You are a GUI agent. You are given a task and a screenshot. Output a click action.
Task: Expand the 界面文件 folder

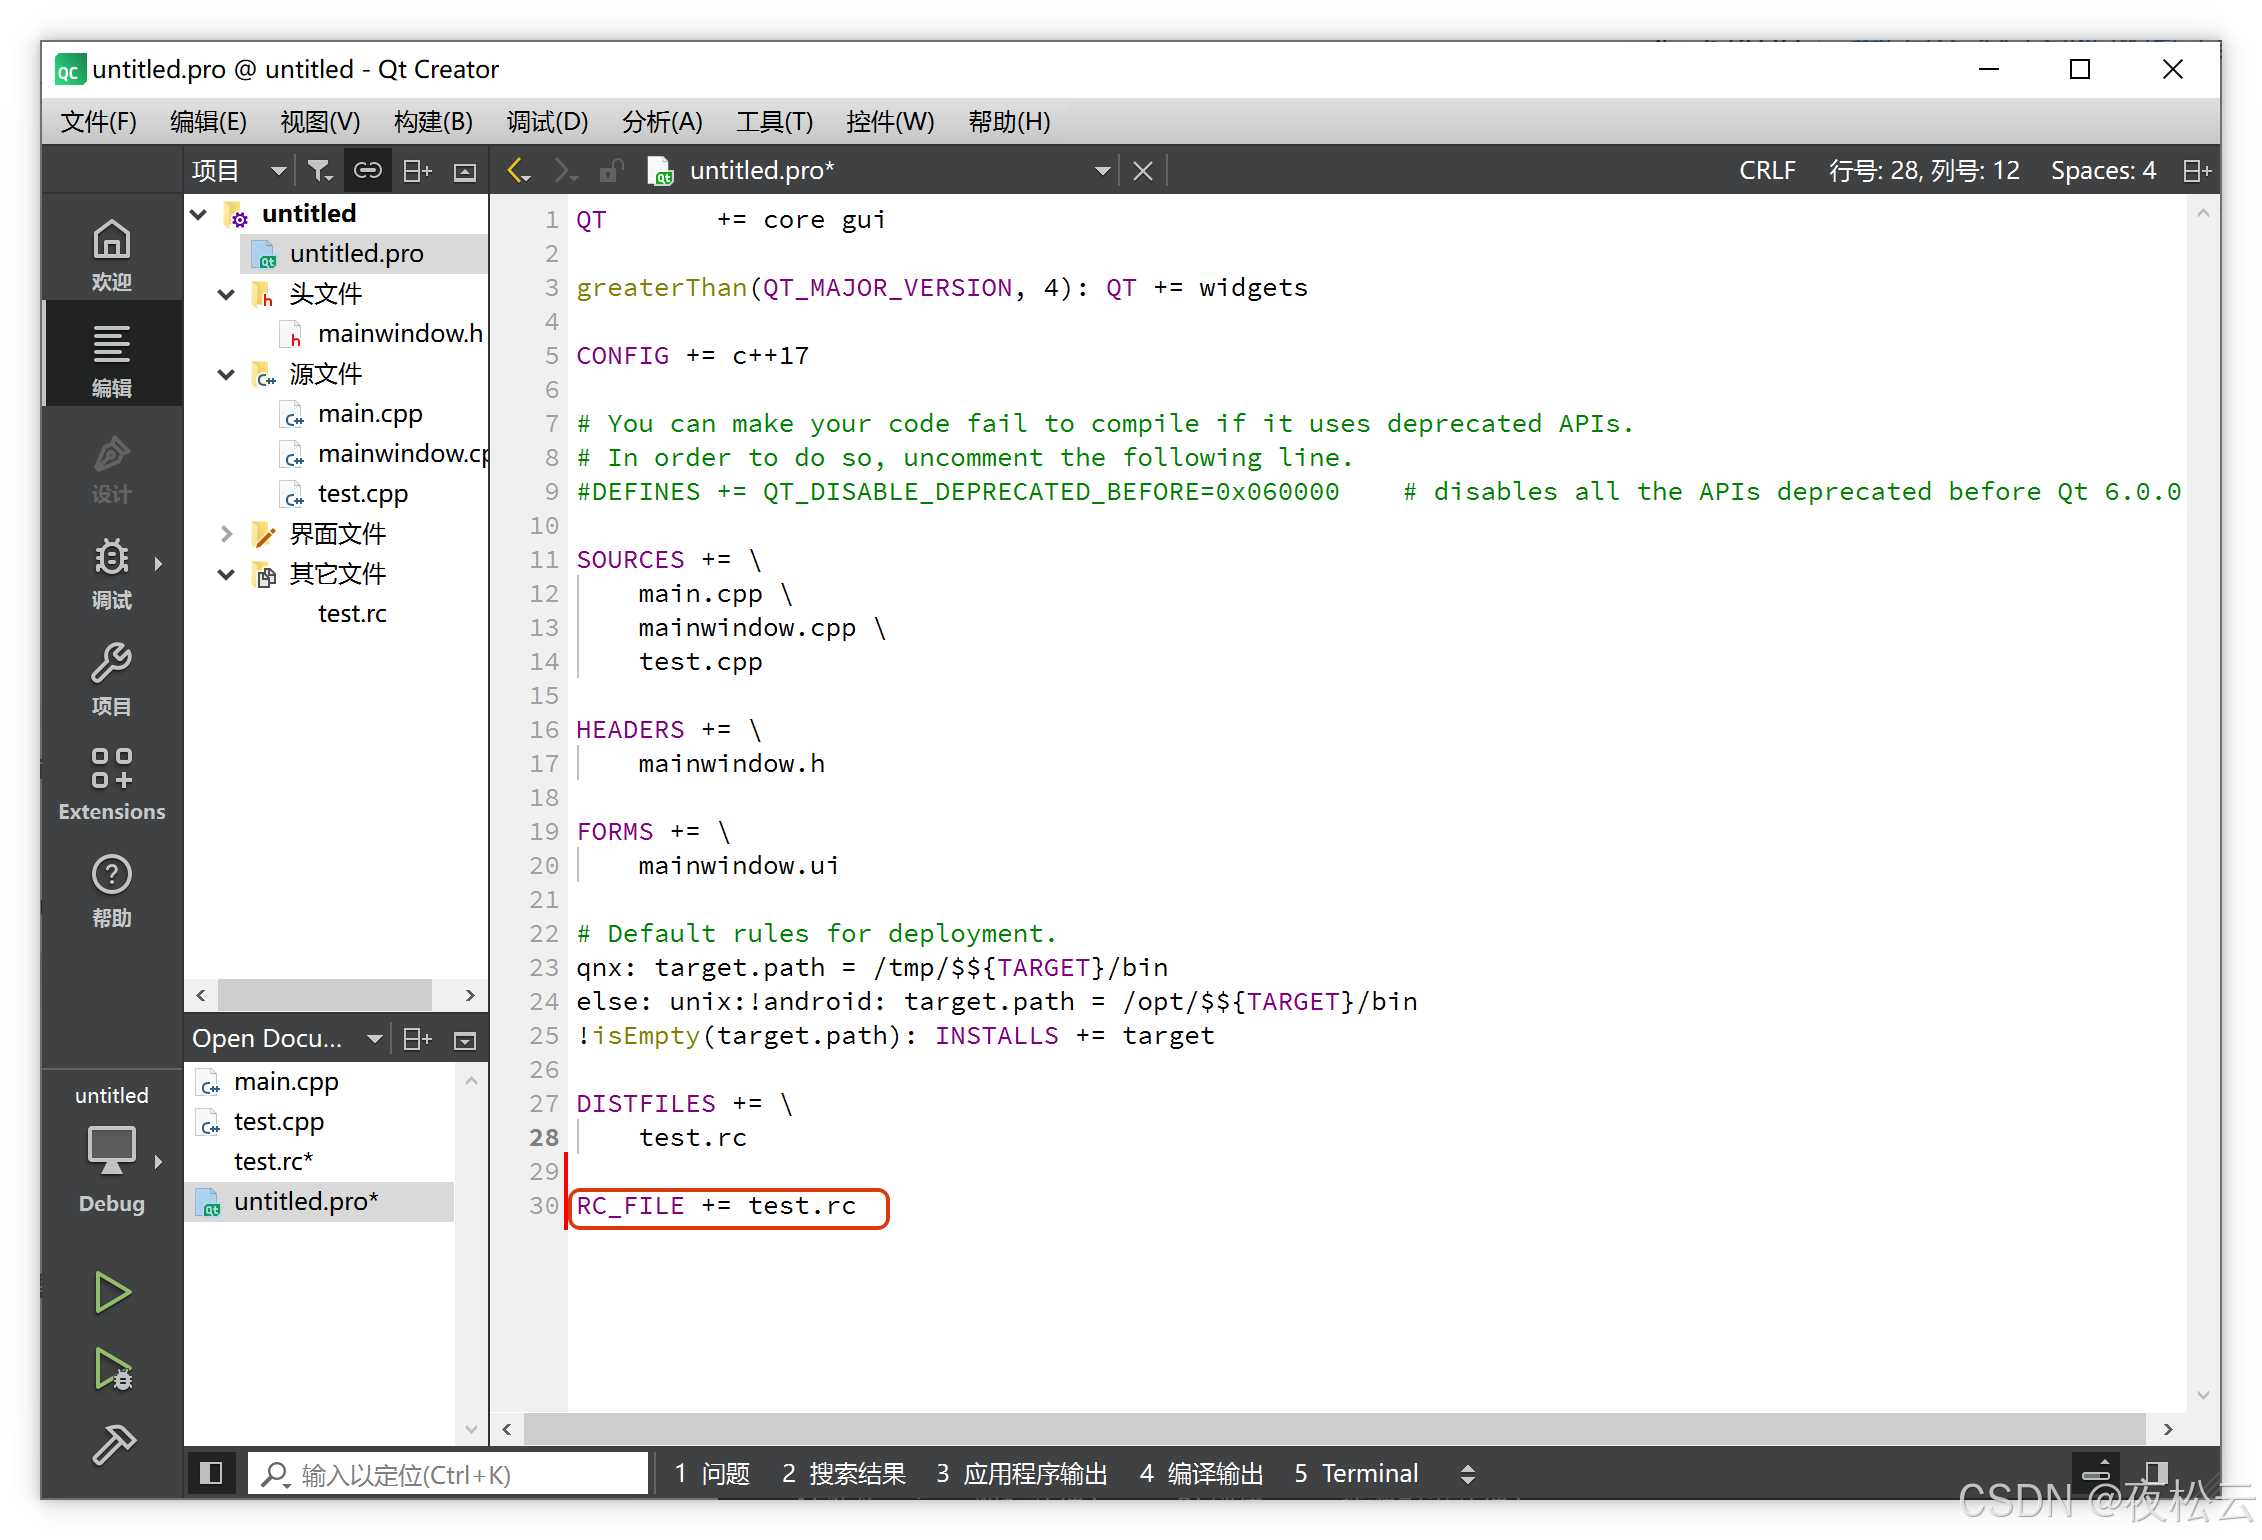tap(226, 534)
